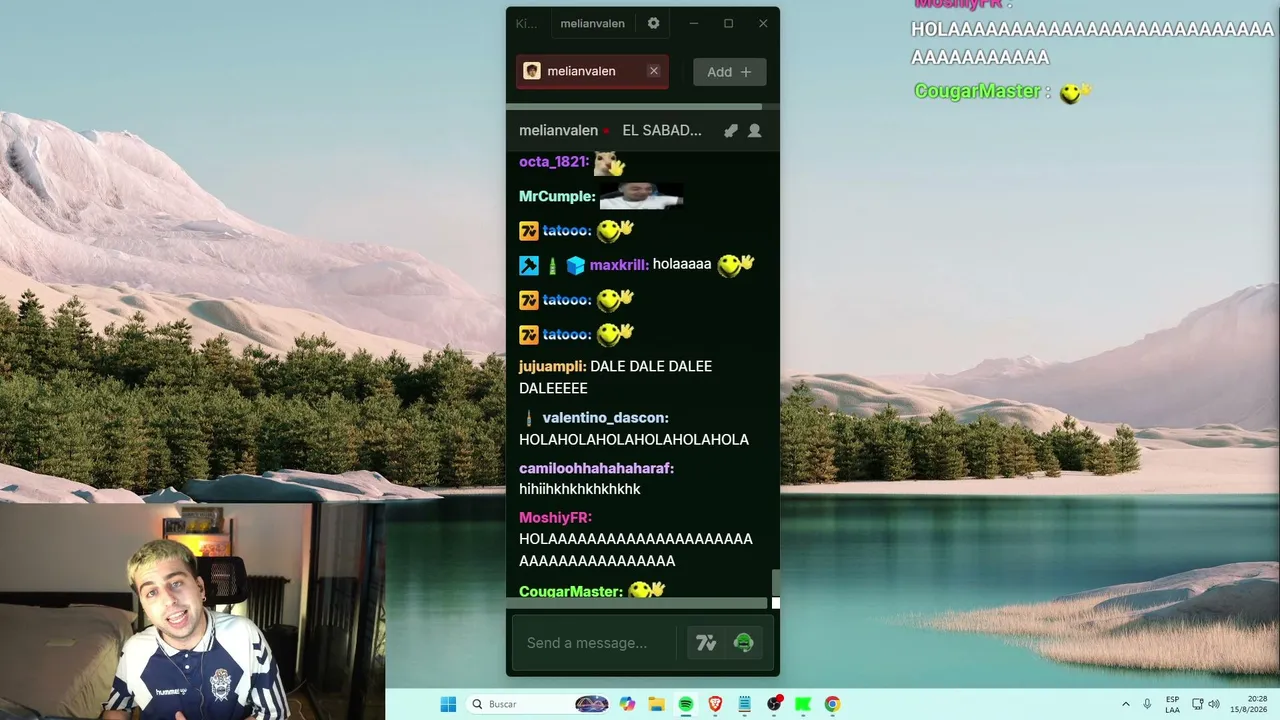The image size is (1280, 720).
Task: Open Copilot from the taskbar
Action: tap(627, 704)
